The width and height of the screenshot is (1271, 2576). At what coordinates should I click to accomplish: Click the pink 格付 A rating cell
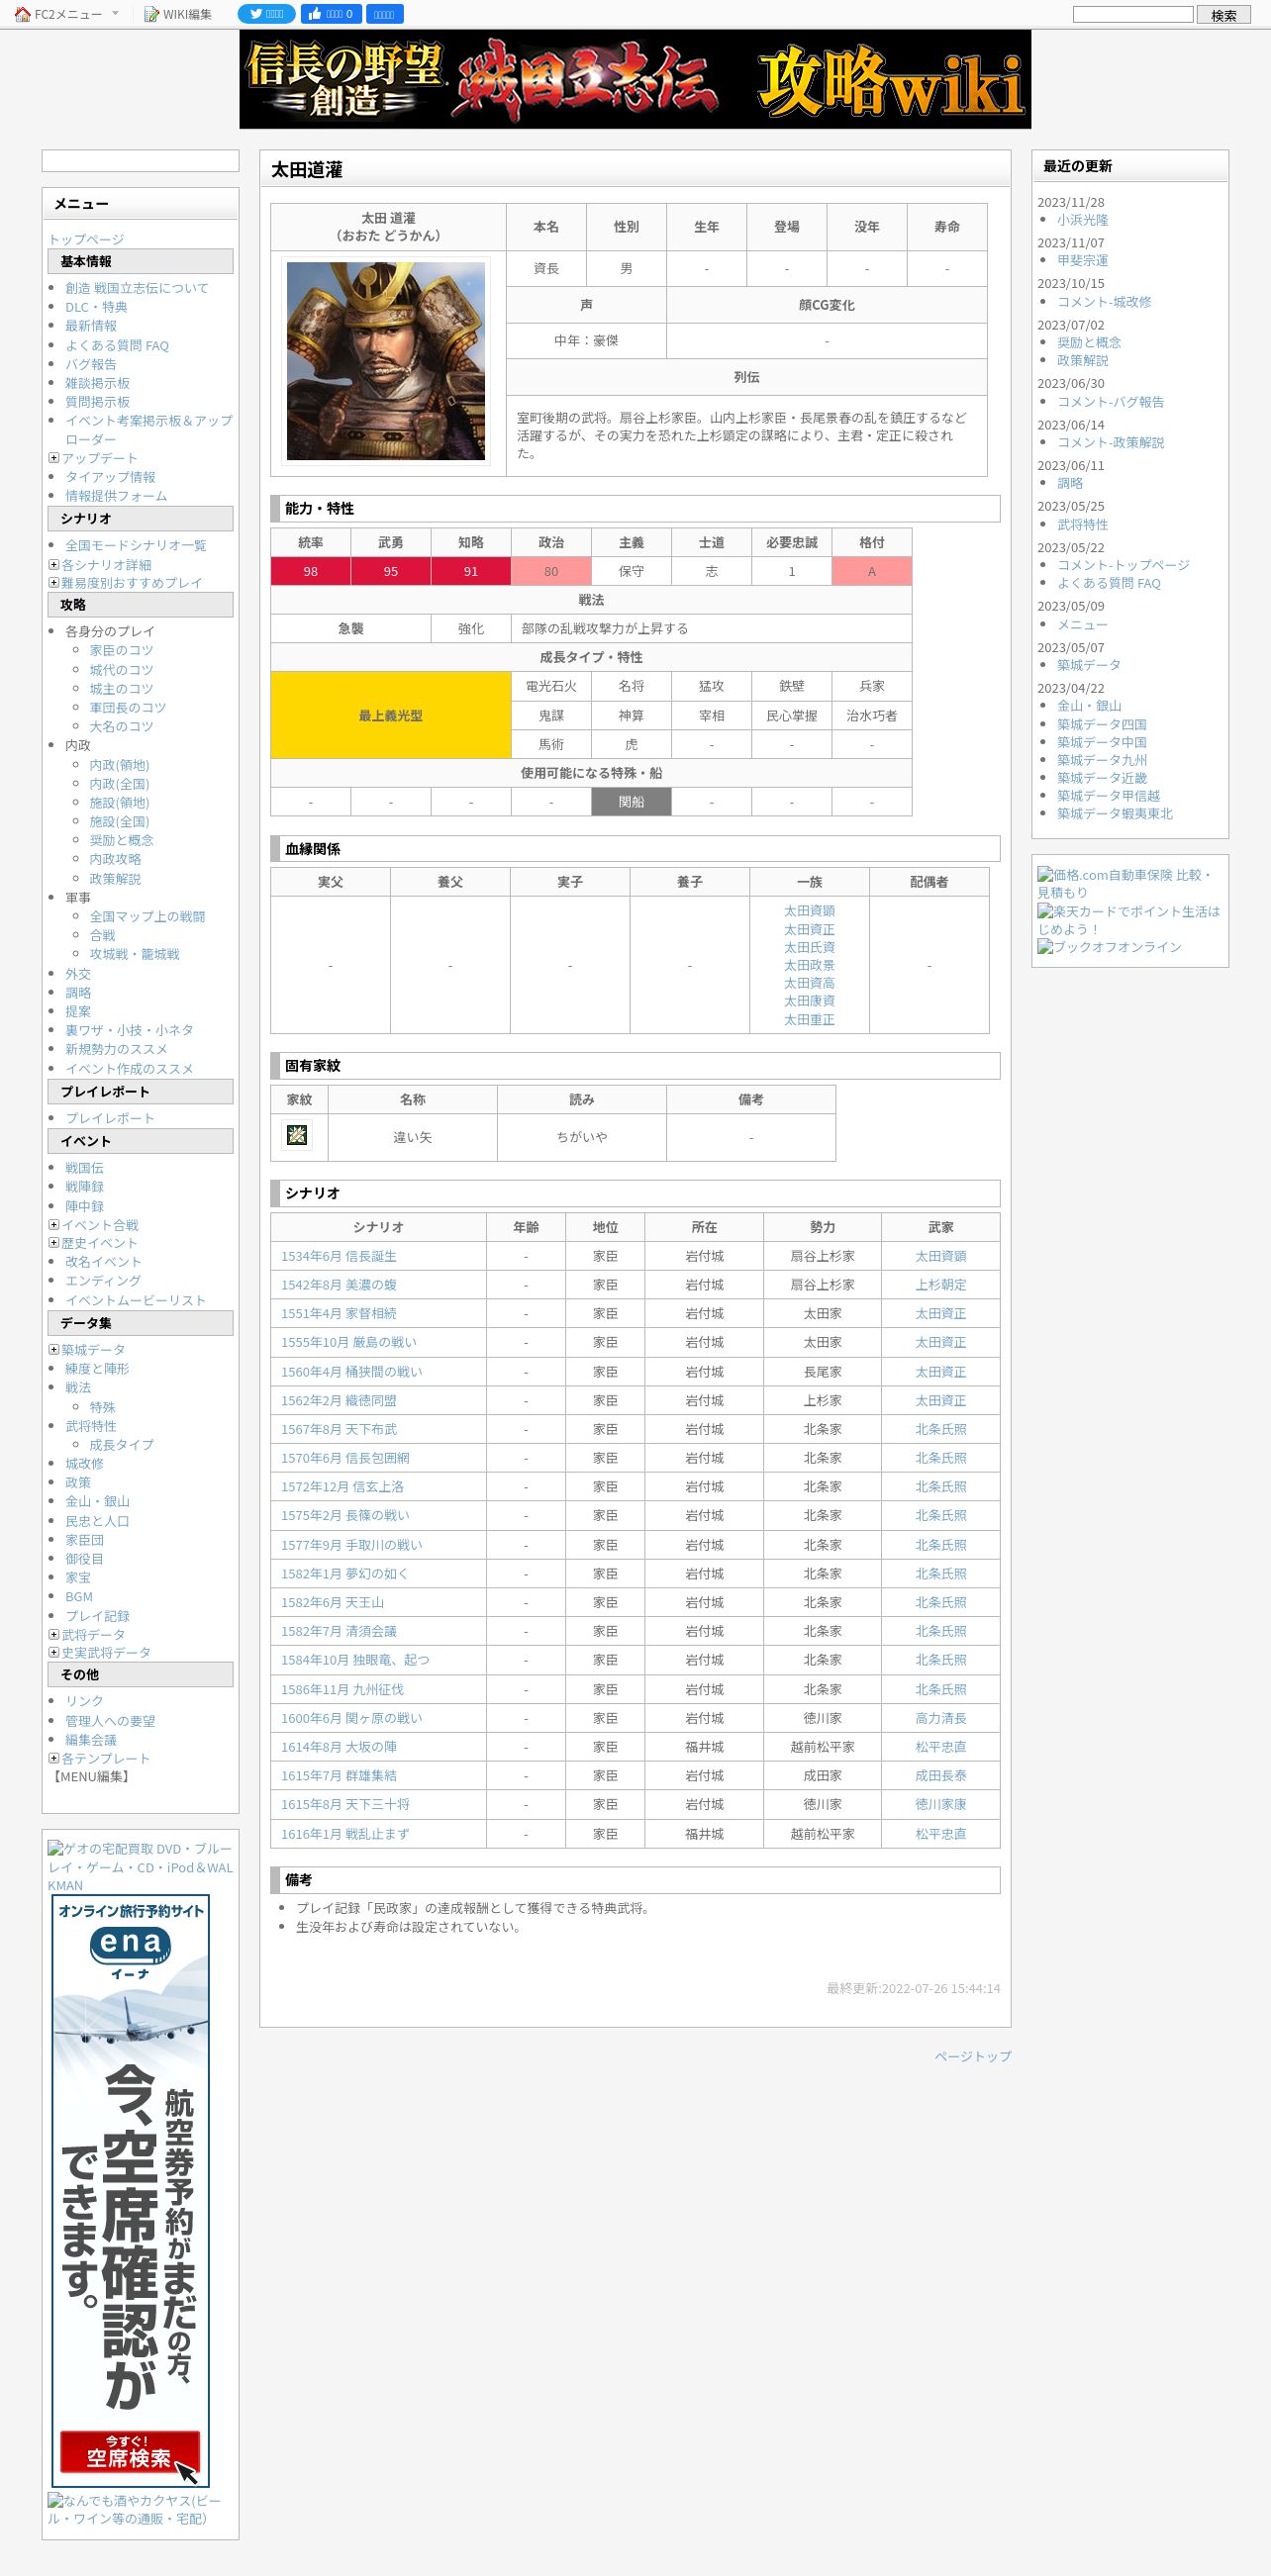[x=871, y=571]
